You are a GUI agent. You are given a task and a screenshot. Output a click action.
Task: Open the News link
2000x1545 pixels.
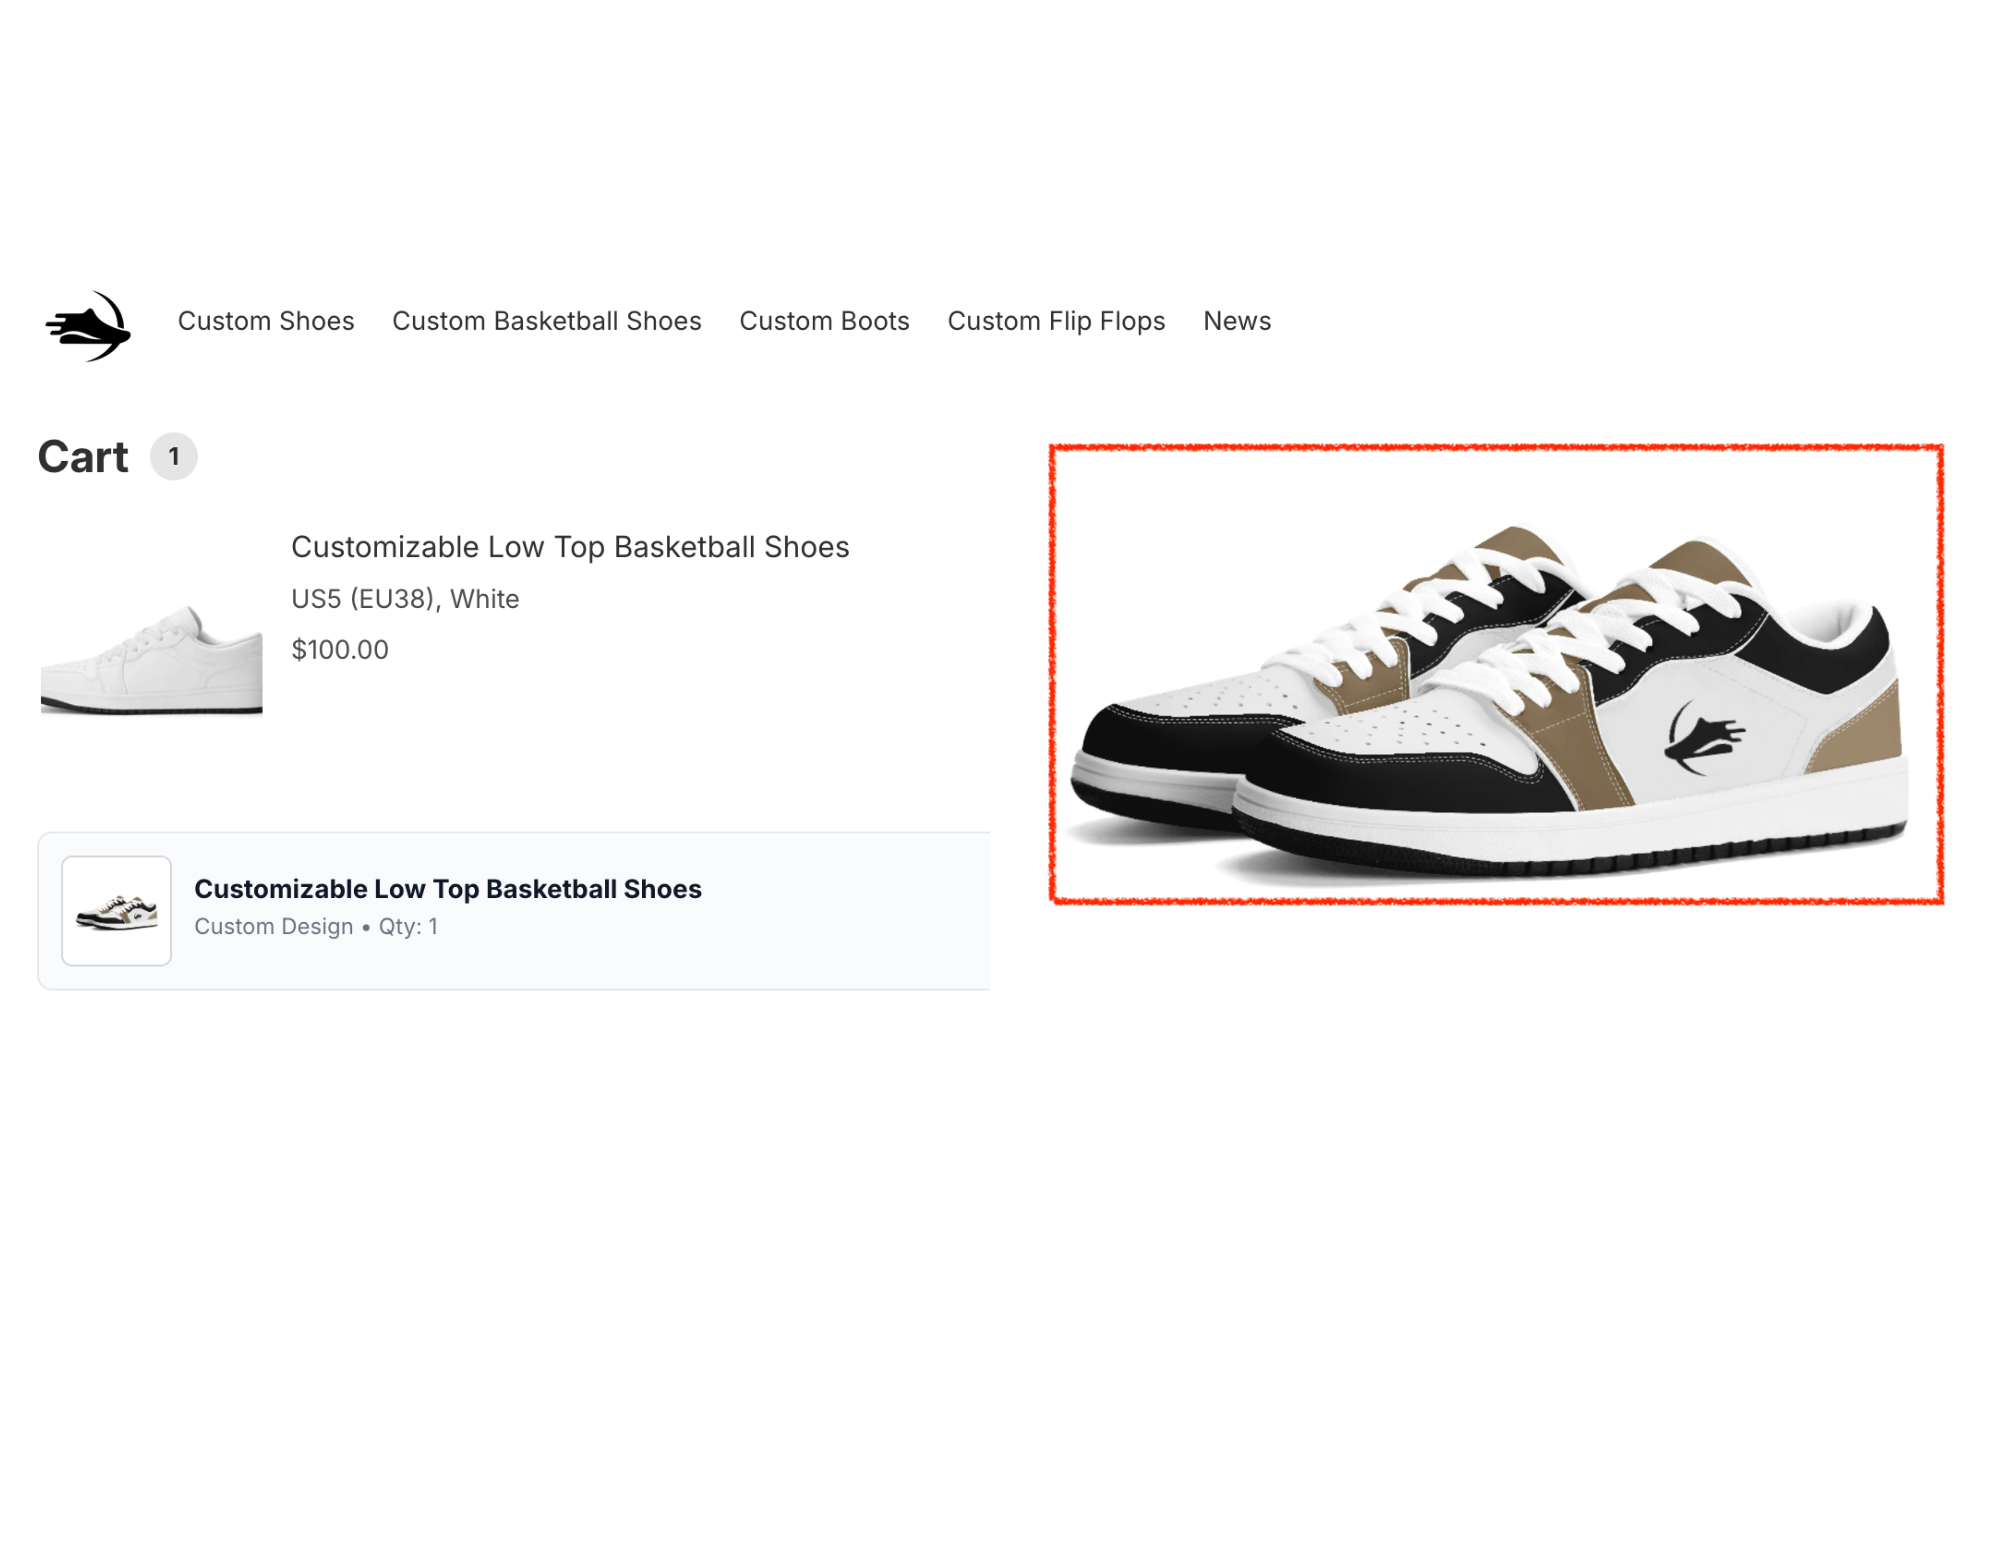[1237, 321]
